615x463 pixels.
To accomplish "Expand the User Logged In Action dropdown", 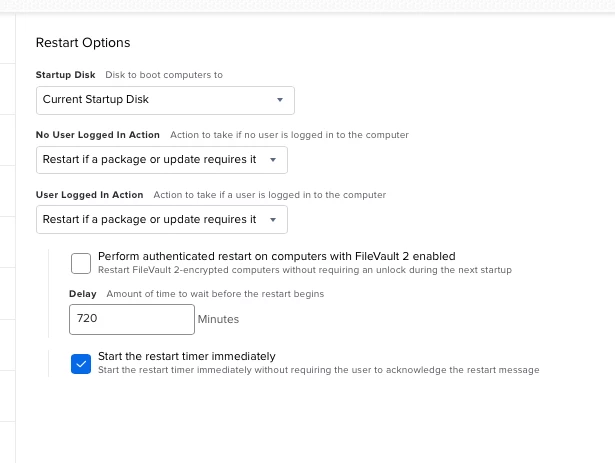I will [x=162, y=220].
